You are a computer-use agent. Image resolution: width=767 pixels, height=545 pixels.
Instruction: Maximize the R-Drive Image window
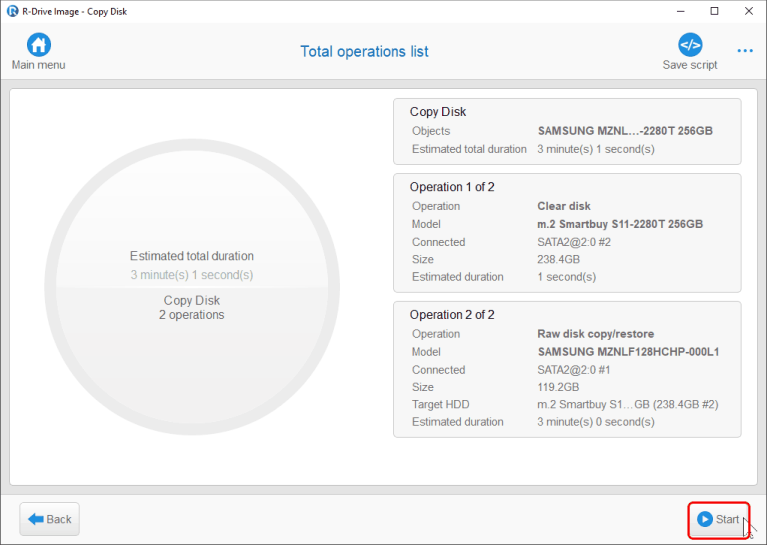point(714,11)
